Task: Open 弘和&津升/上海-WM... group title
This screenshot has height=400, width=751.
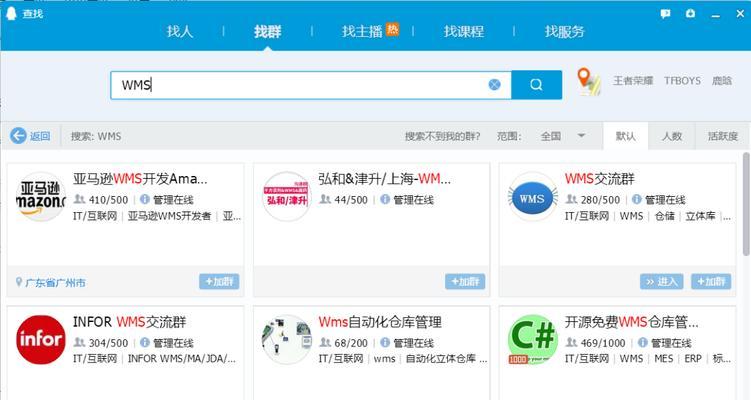Action: pyautogui.click(x=385, y=179)
